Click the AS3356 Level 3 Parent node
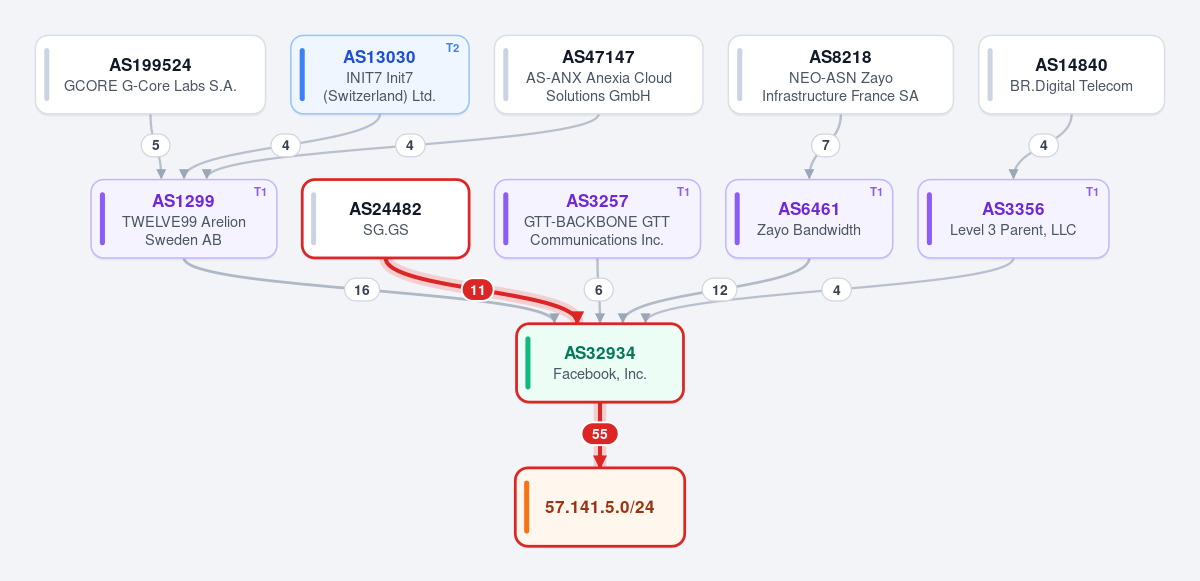 click(1013, 219)
